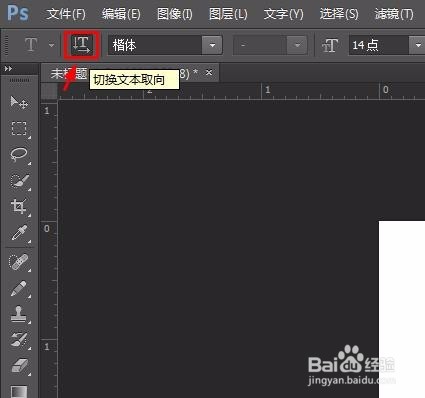The height and width of the screenshot is (398, 425).
Task: Expand the font family dropdown arrow
Action: tap(212, 45)
